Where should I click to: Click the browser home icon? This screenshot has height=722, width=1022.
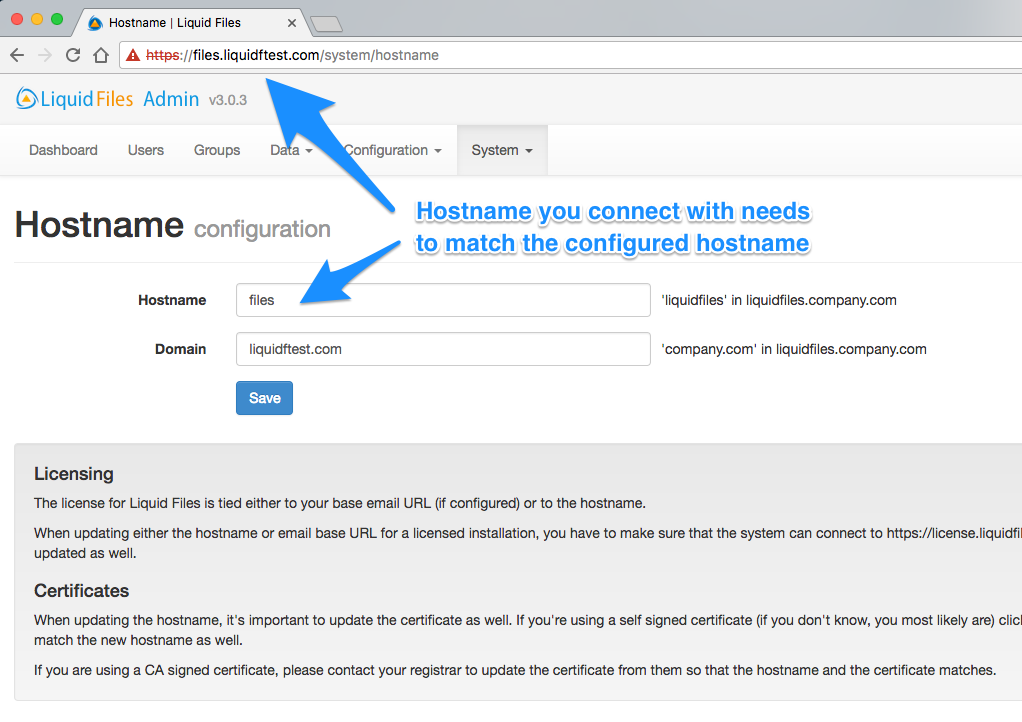(101, 55)
